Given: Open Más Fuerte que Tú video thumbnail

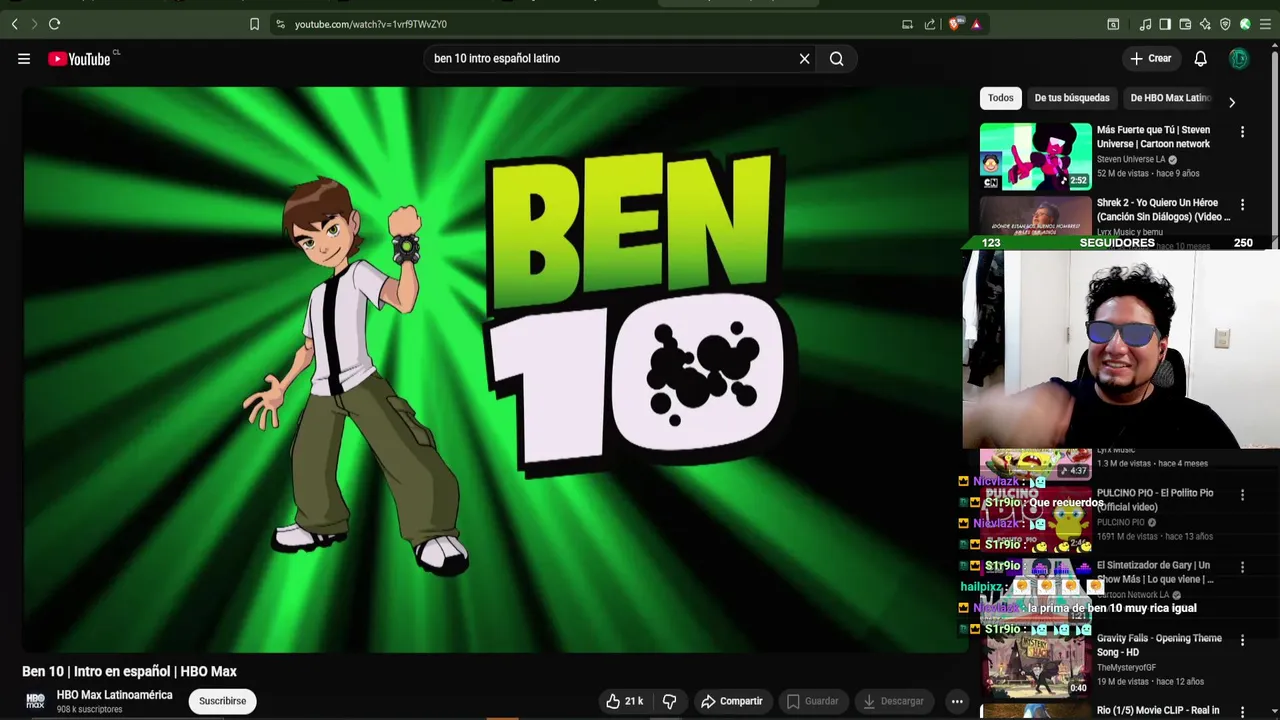Looking at the screenshot, I should [x=1036, y=156].
